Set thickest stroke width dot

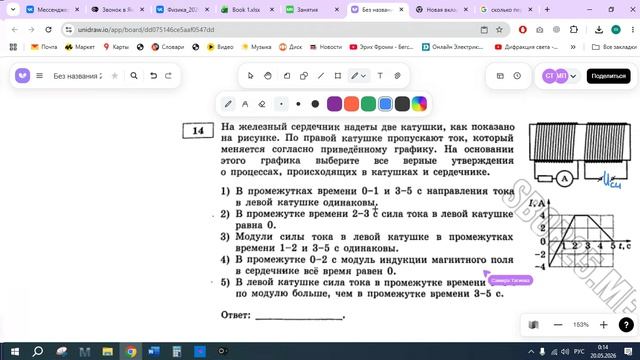(x=315, y=104)
